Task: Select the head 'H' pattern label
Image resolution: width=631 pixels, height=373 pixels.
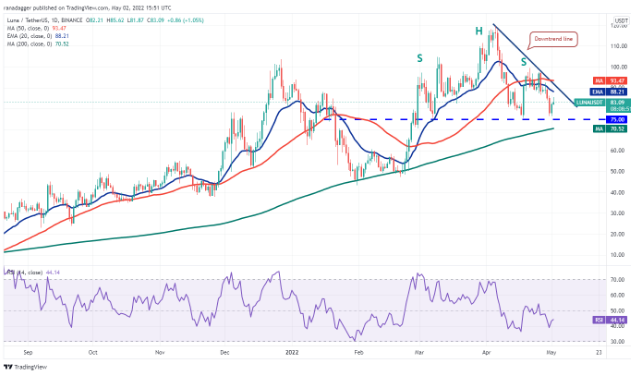Action: 478,31
